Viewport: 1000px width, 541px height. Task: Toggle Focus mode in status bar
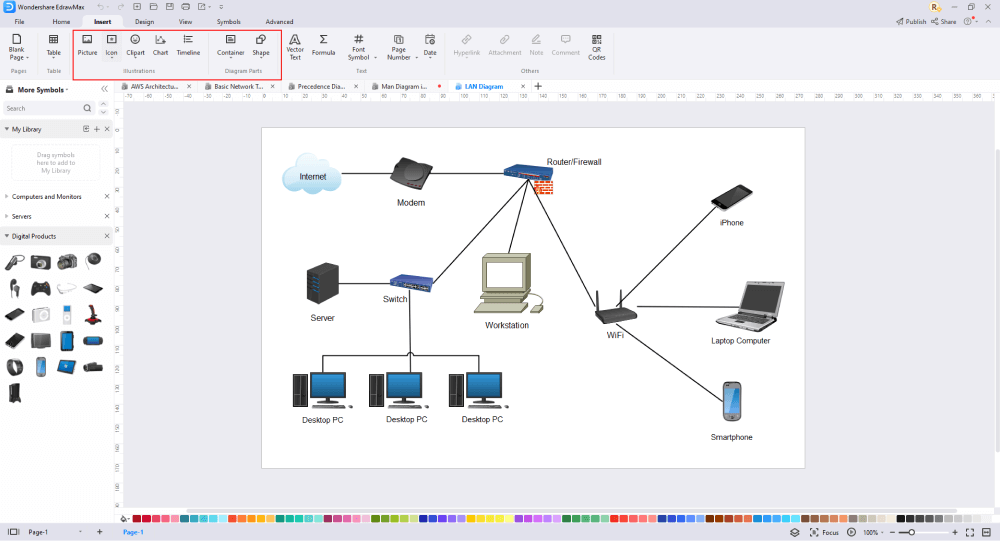pyautogui.click(x=824, y=532)
